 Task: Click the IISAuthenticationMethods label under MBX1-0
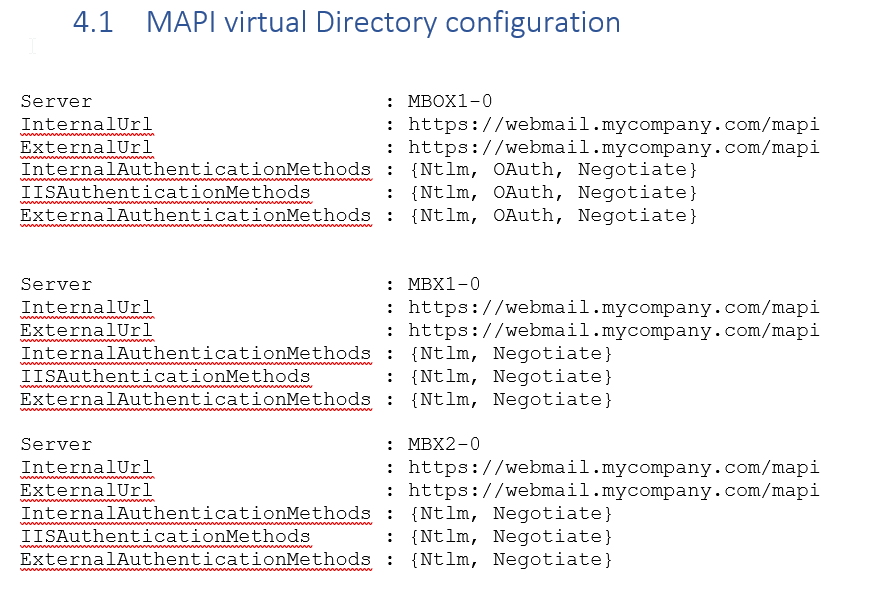pos(165,376)
